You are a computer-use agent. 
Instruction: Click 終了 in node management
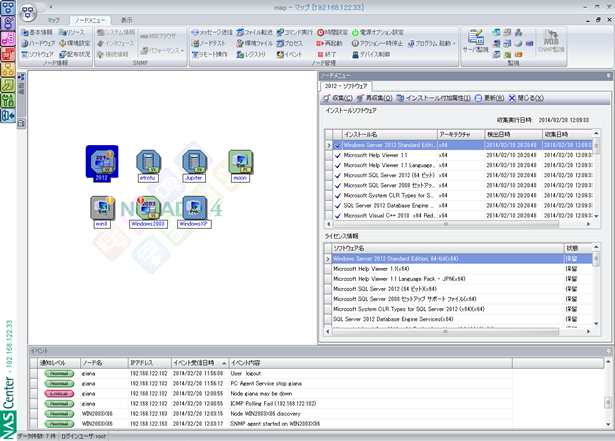326,54
